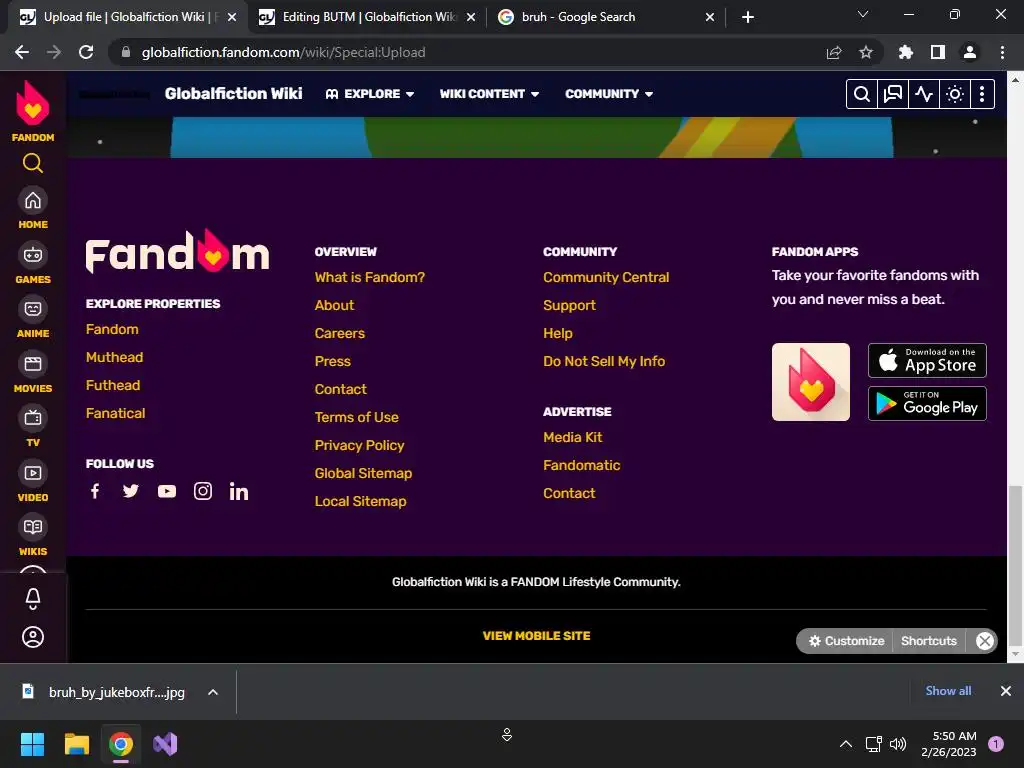
Task: Open the Media Kit link
Action: pos(573,438)
